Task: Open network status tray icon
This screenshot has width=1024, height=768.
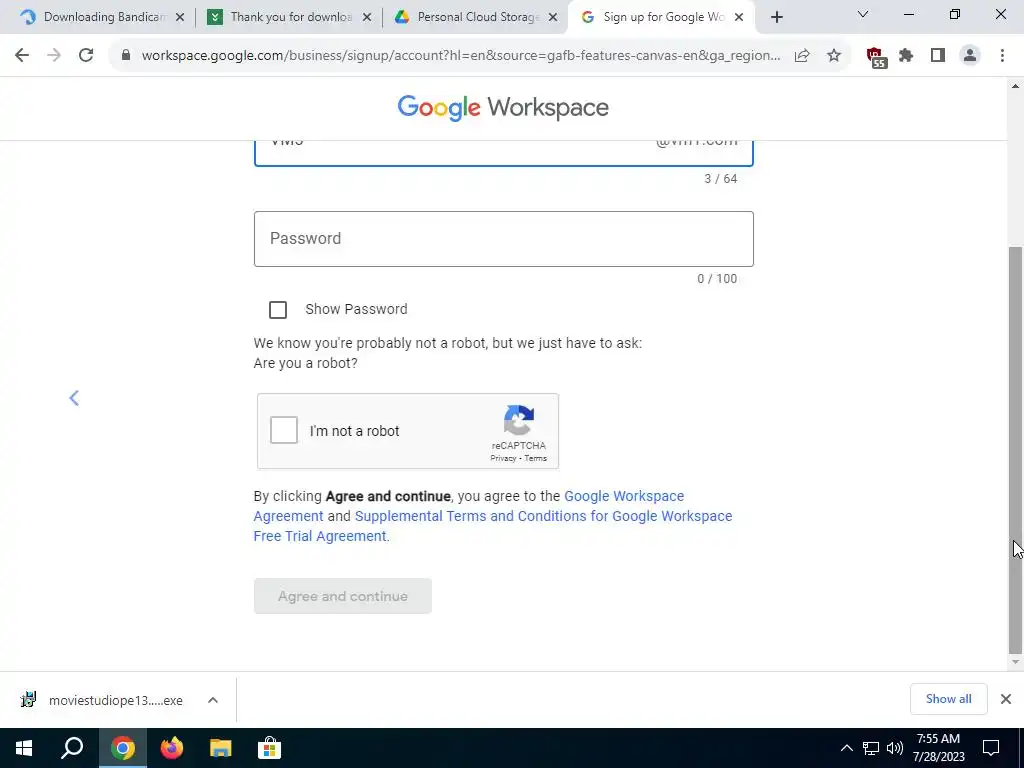Action: click(871, 748)
